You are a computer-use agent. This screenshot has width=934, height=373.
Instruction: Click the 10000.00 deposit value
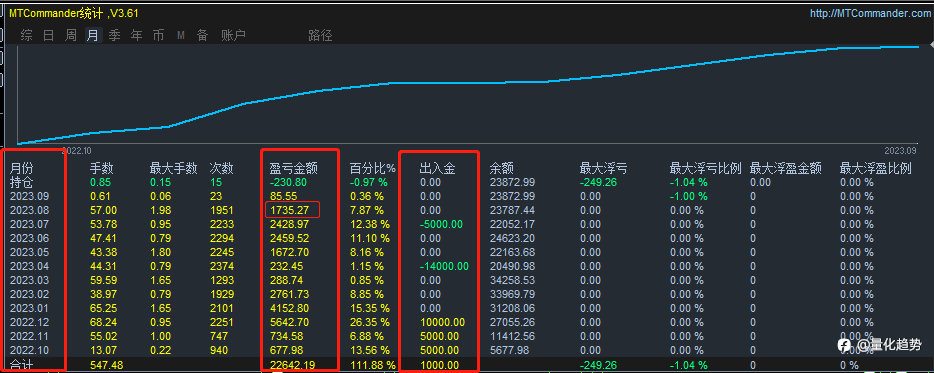point(442,322)
